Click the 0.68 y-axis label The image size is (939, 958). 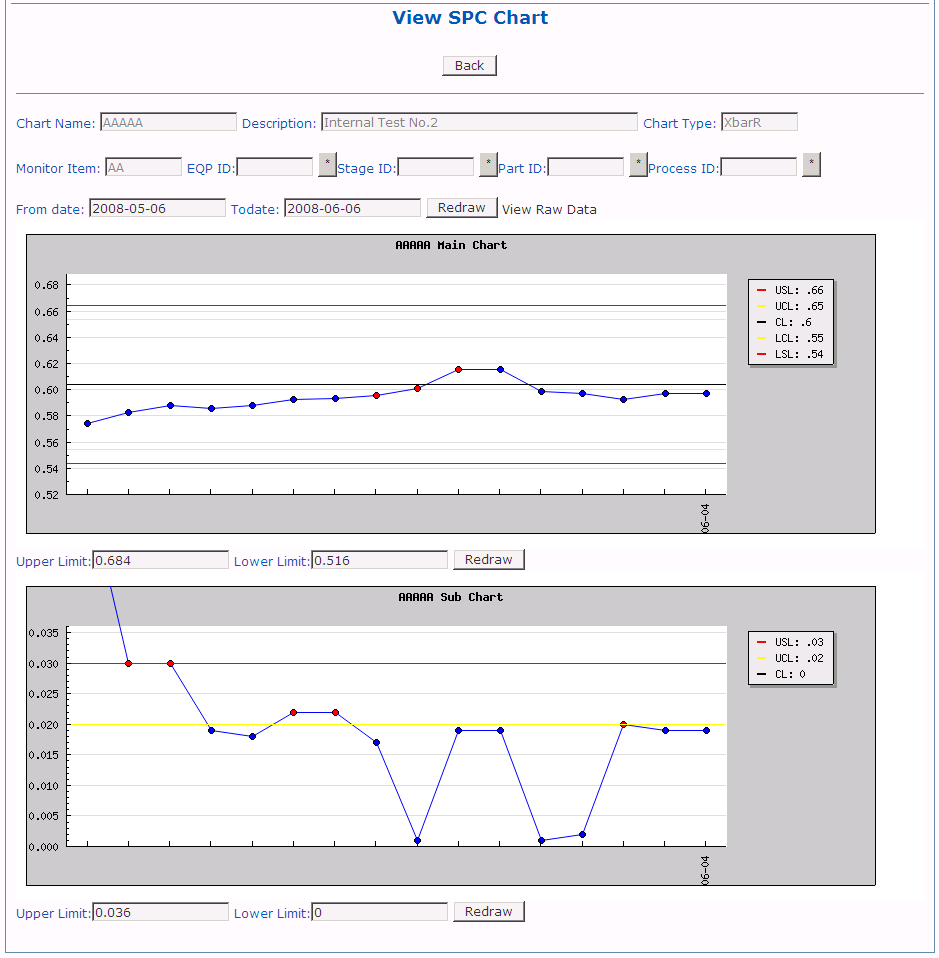point(46,285)
